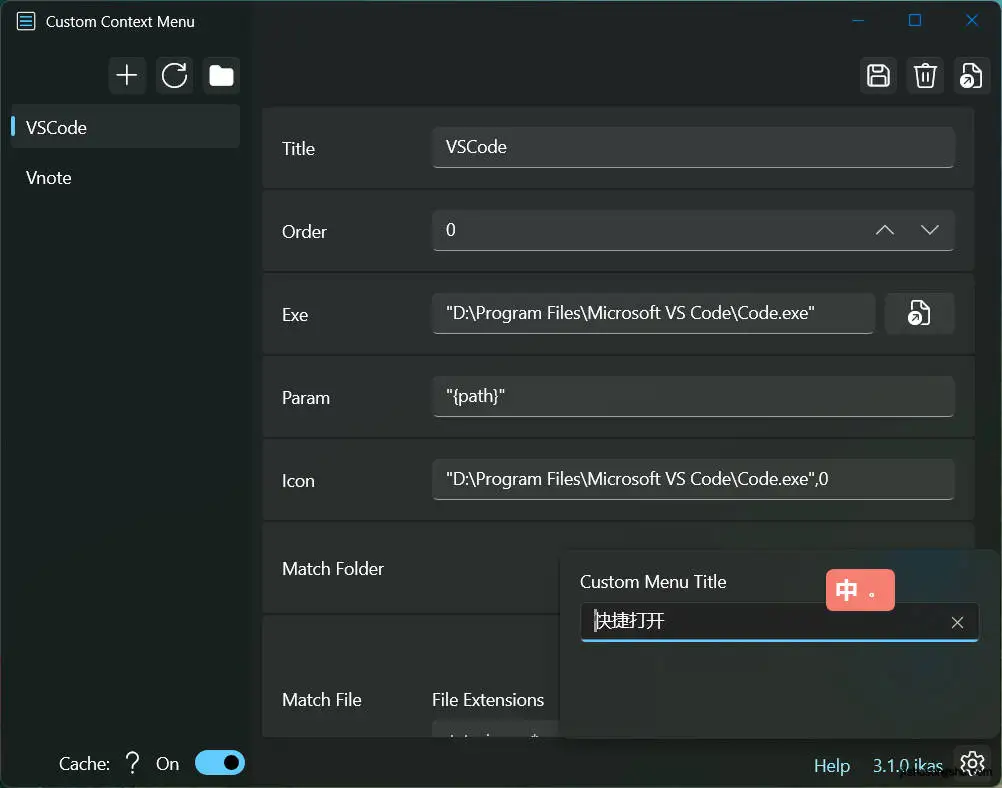The height and width of the screenshot is (788, 1002).
Task: Click the File Extensions label
Action: click(488, 700)
